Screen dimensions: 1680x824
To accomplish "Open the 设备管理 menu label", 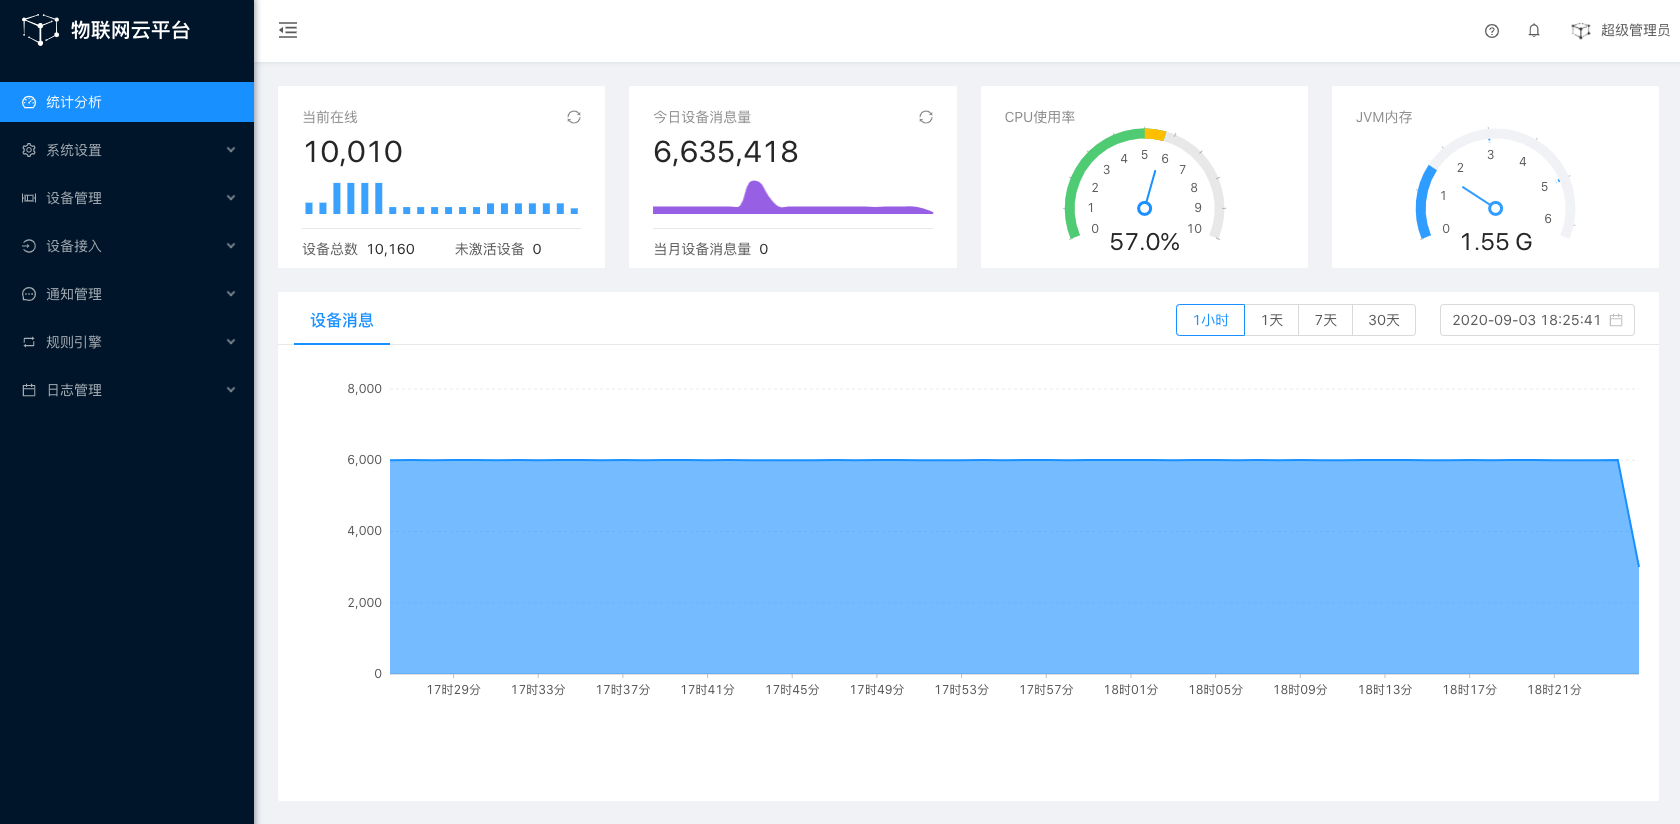I will coord(74,198).
